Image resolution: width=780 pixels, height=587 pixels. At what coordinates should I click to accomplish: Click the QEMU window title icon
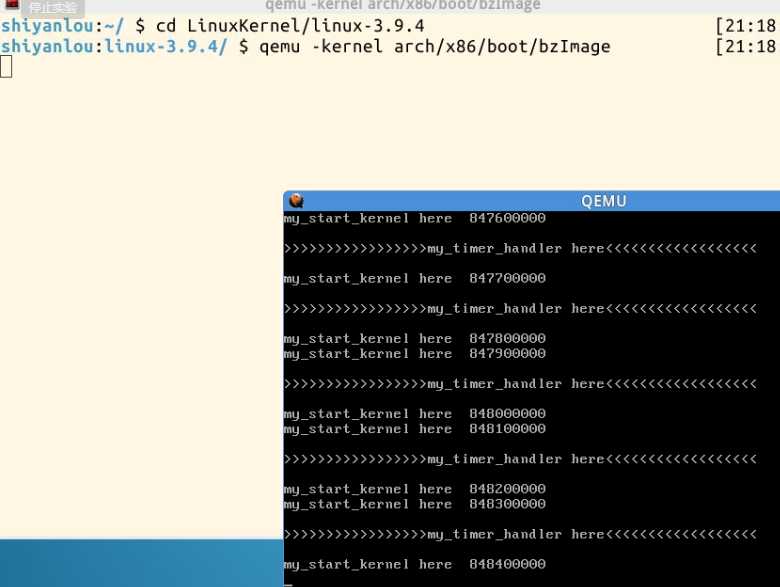[x=296, y=200]
